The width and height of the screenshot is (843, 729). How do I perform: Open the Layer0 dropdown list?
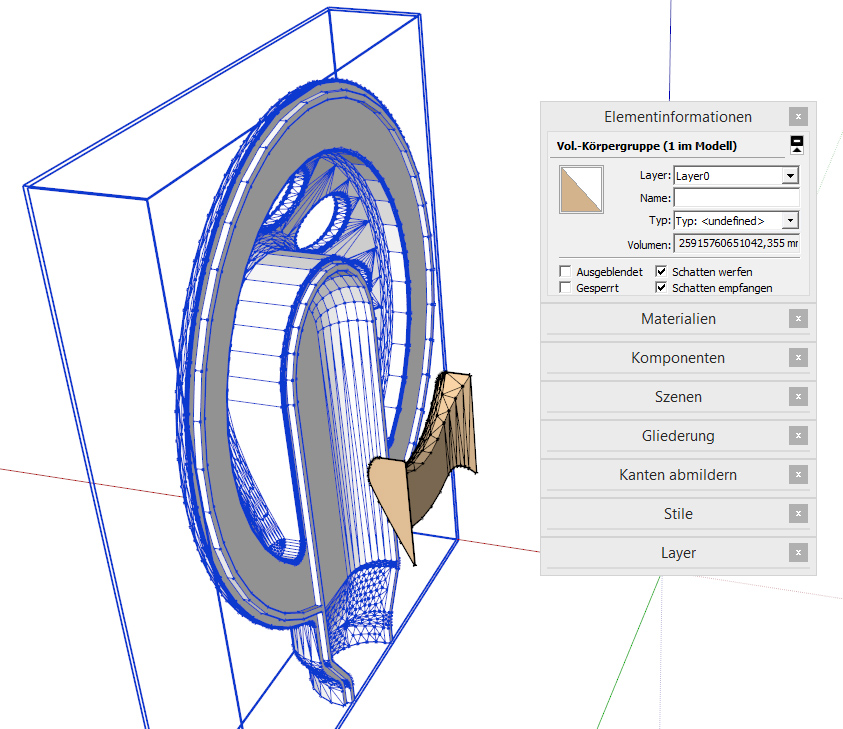790,176
